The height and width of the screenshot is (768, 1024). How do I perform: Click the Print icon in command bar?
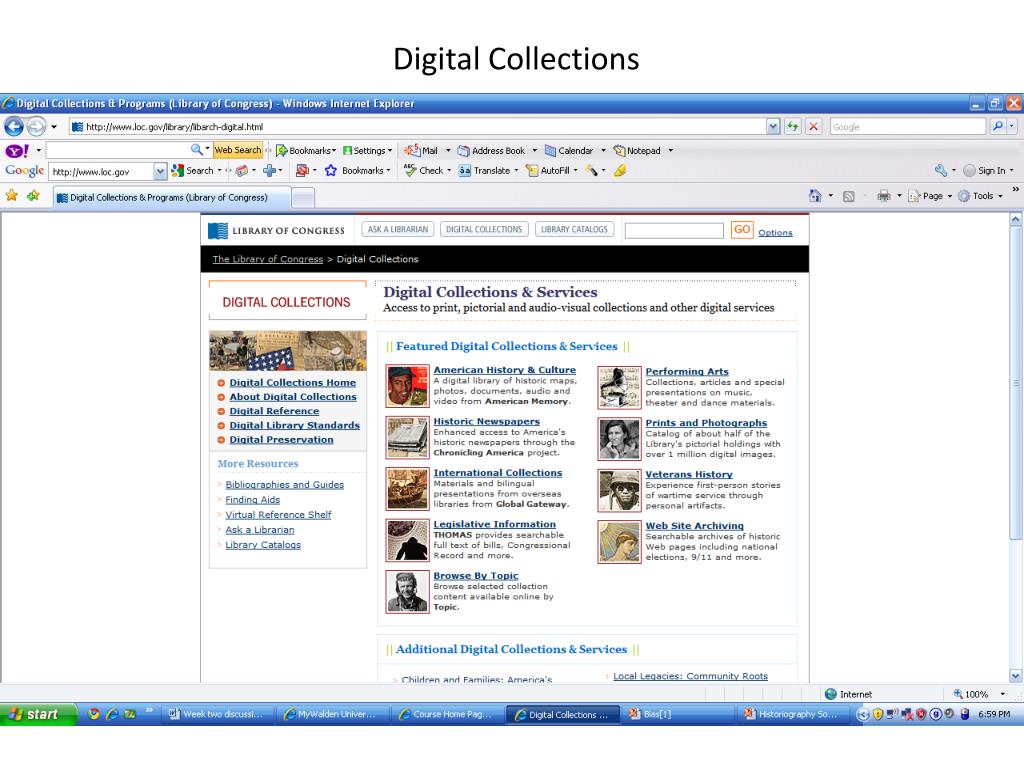tap(884, 196)
